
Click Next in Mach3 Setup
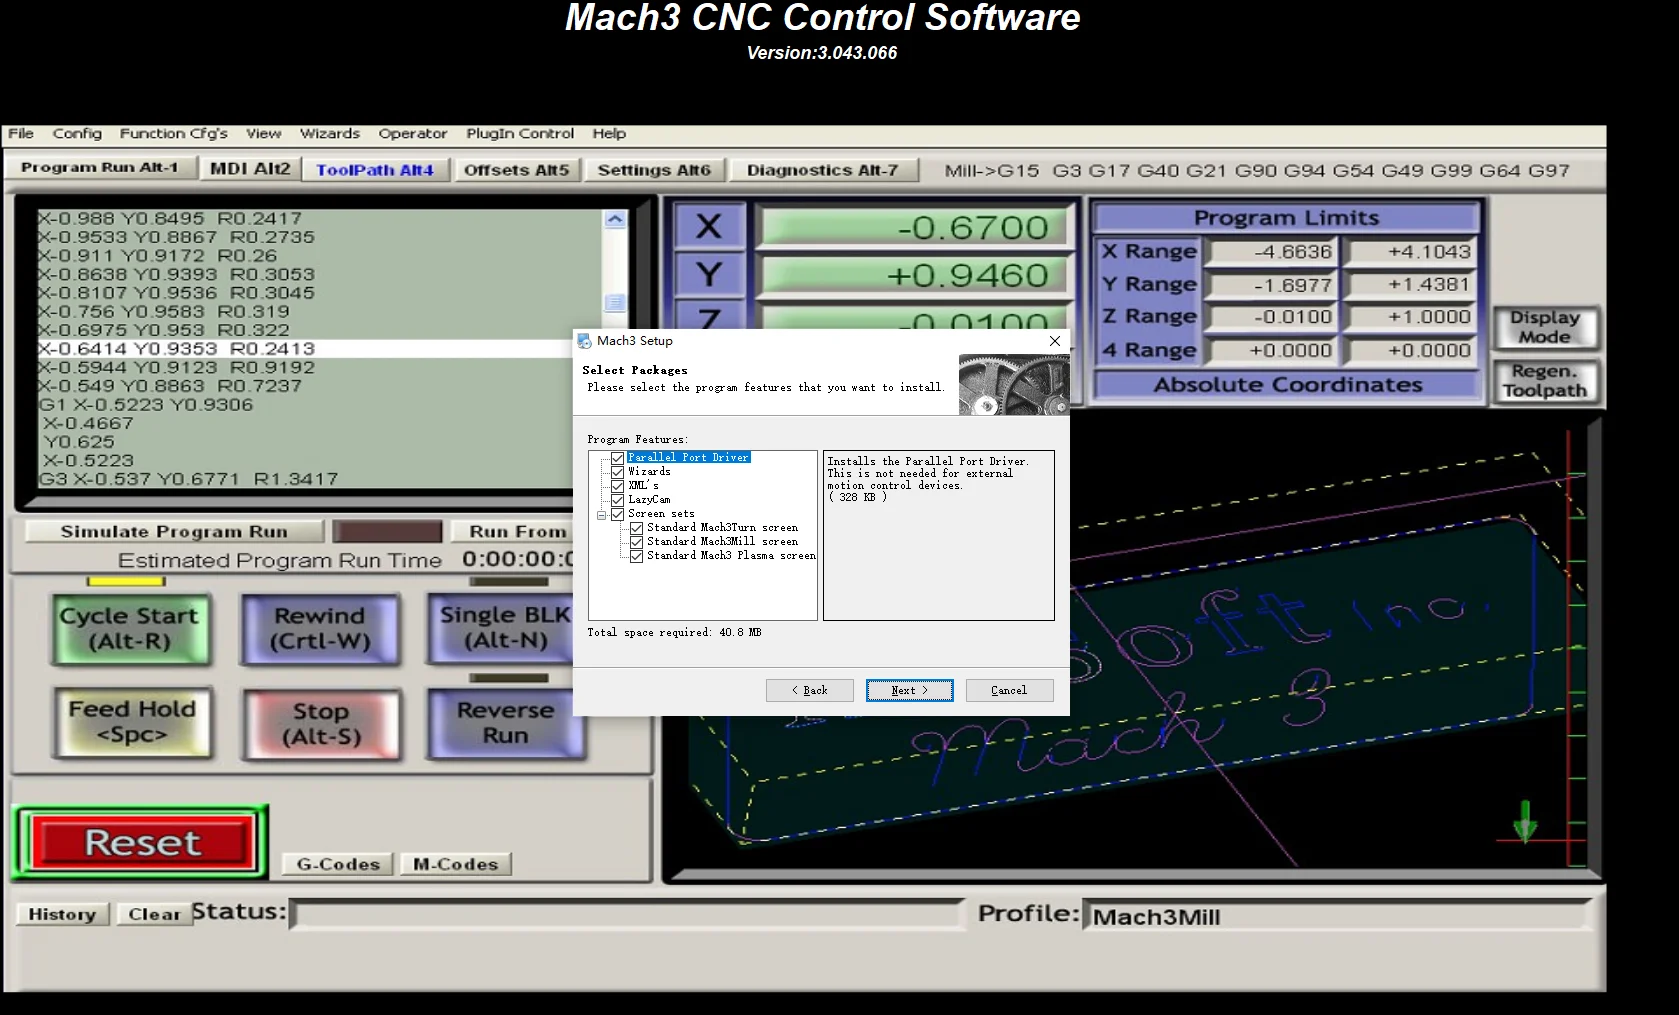(909, 690)
